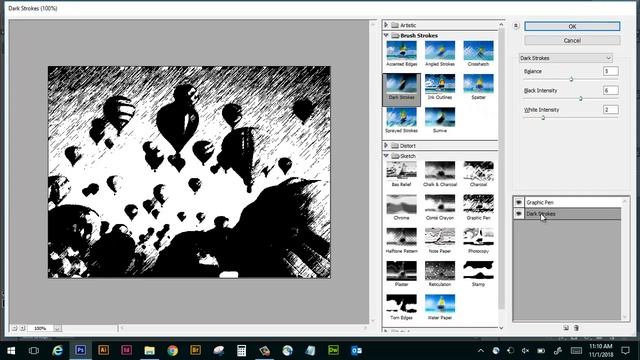This screenshot has width=640, height=360.
Task: Click OK to apply the filters
Action: [x=572, y=26]
